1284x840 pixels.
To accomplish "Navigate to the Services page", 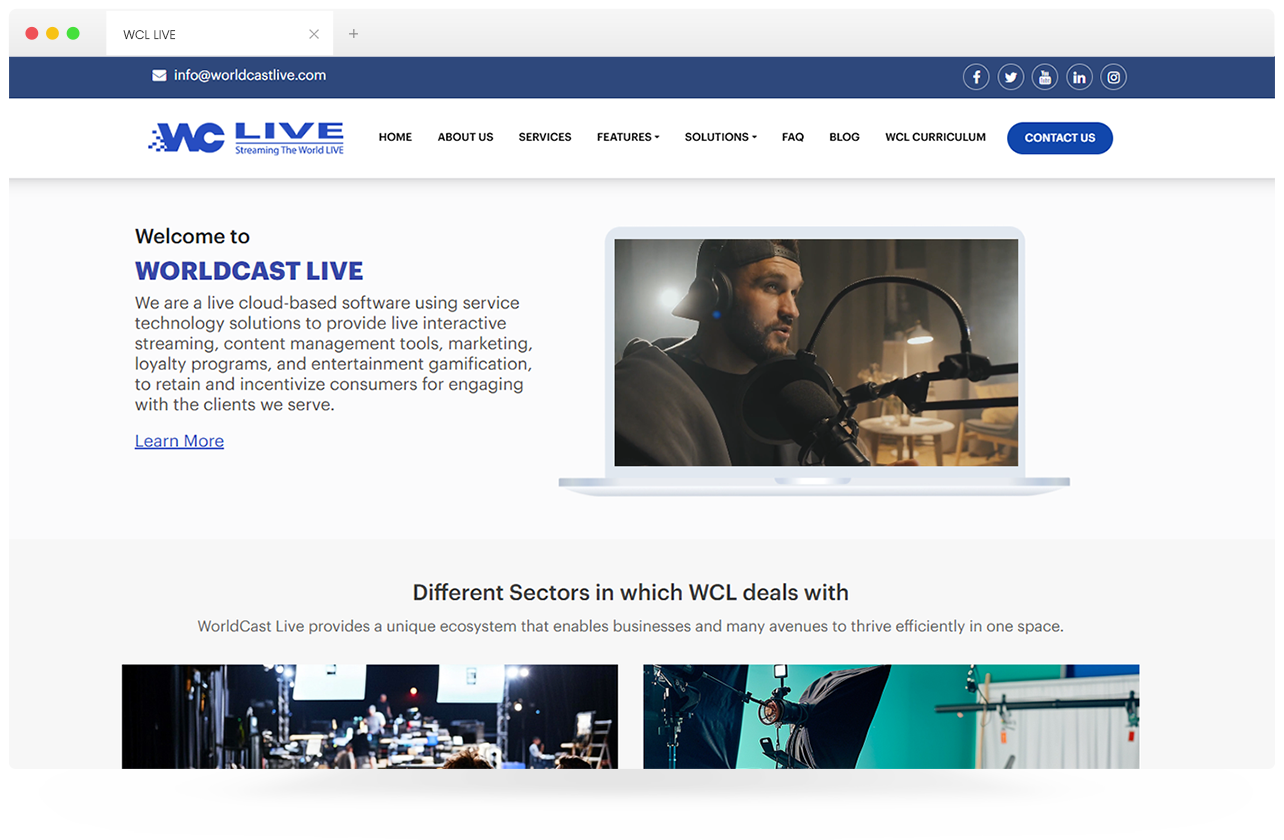I will (545, 137).
